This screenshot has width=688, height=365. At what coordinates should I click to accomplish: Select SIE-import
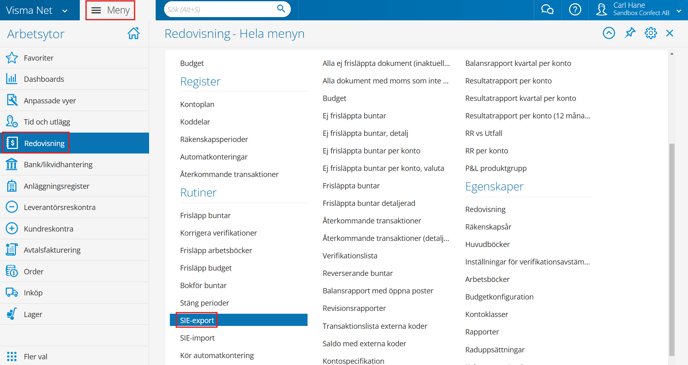197,338
